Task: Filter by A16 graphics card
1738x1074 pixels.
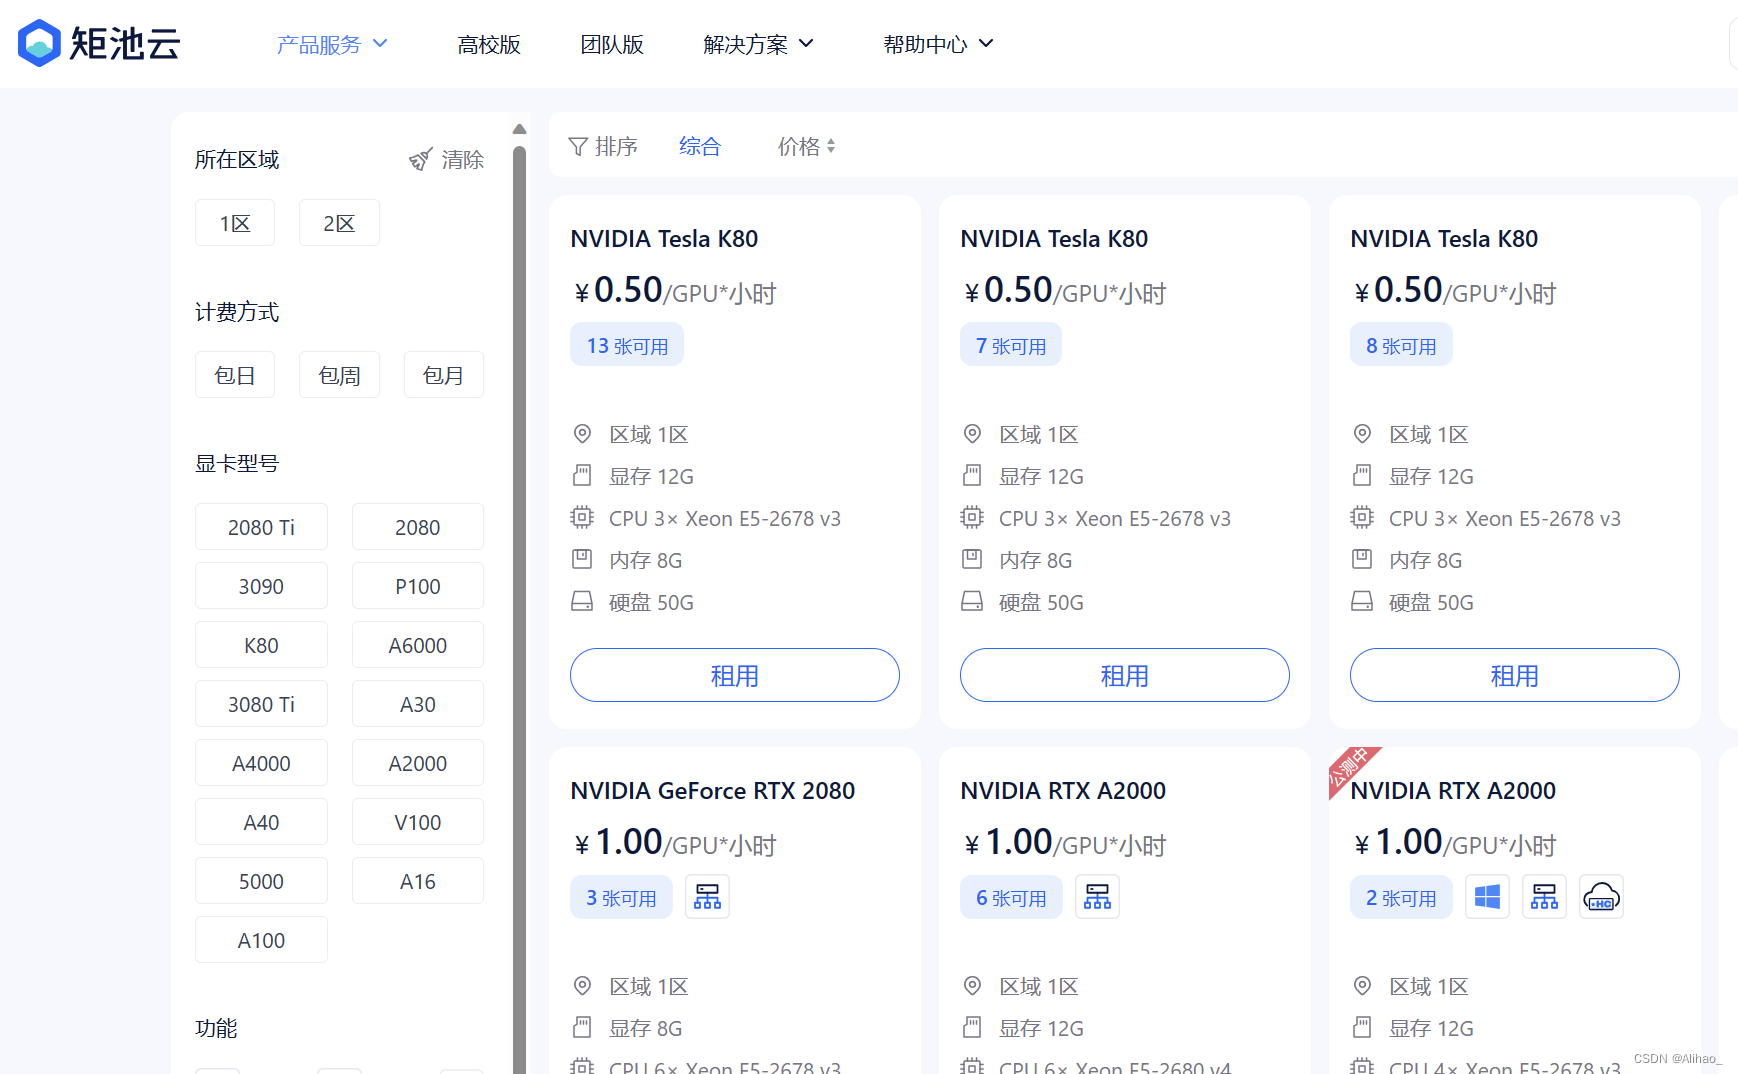Action: pos(418,881)
